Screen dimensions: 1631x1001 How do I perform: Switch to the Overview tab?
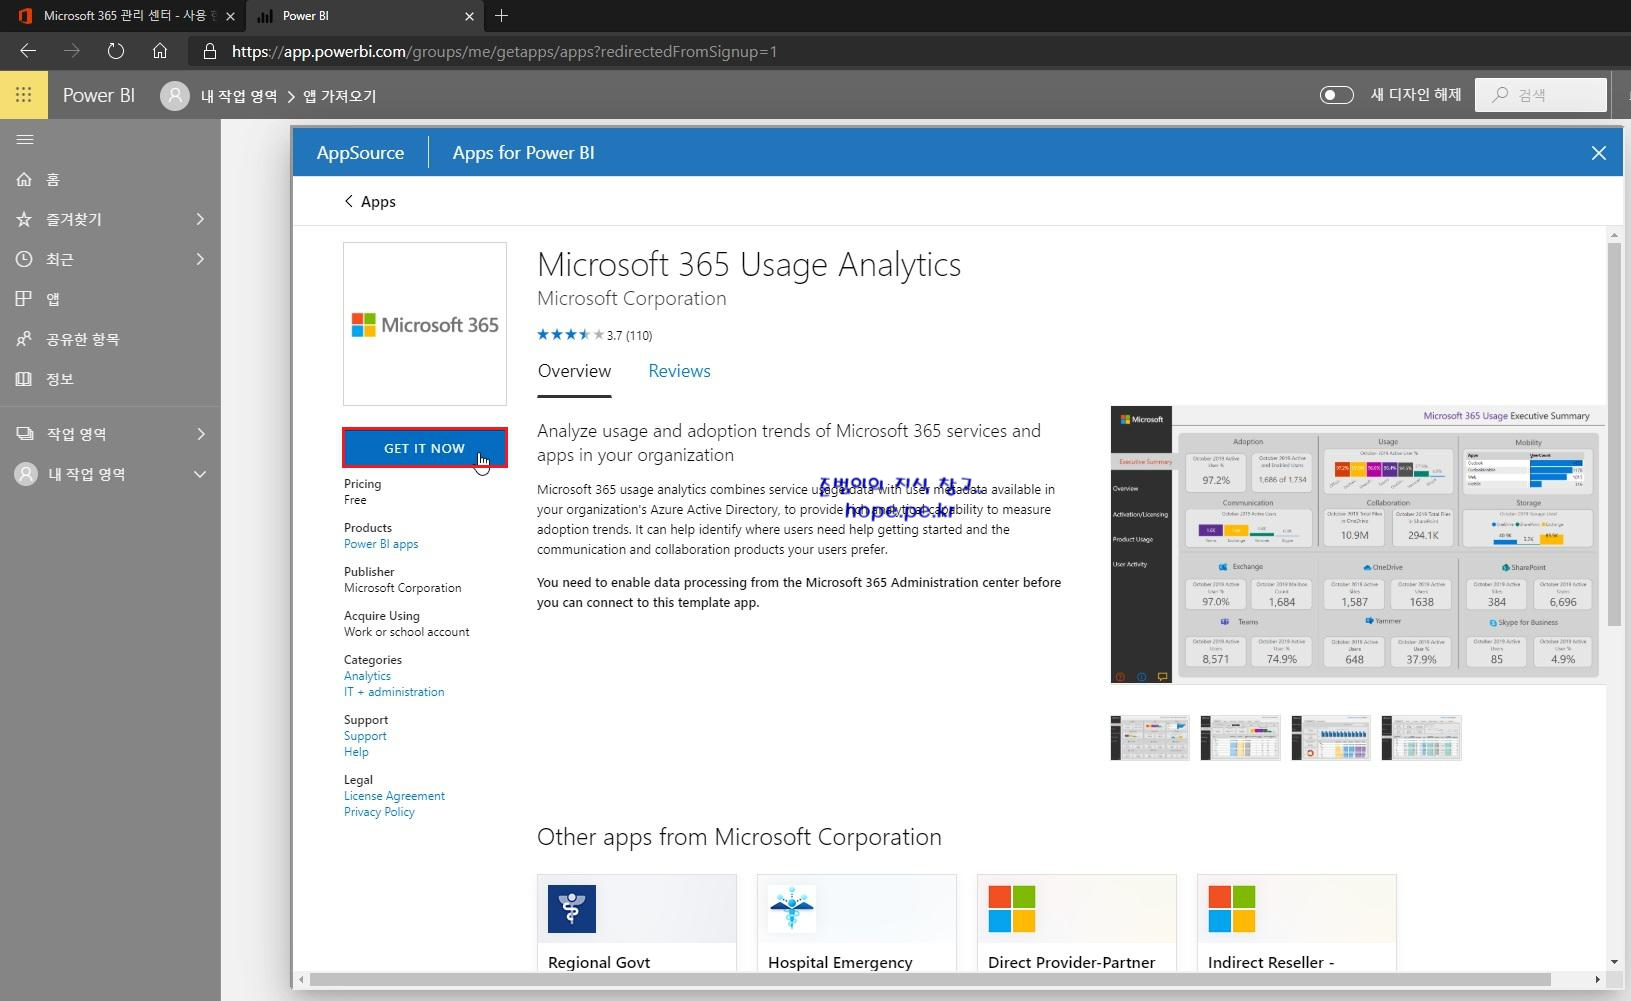574,371
